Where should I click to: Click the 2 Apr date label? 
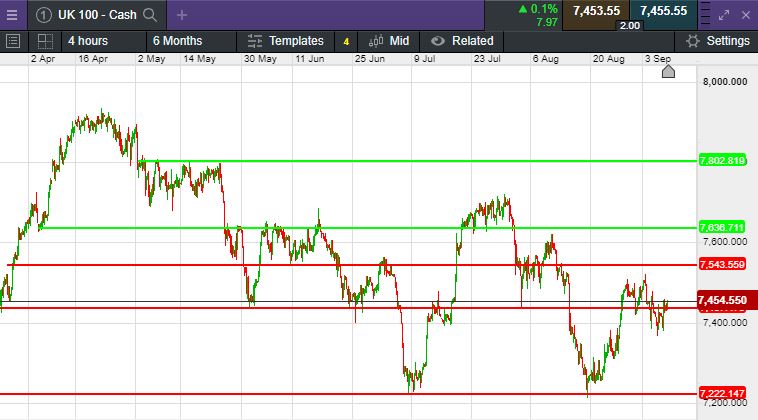(x=43, y=59)
